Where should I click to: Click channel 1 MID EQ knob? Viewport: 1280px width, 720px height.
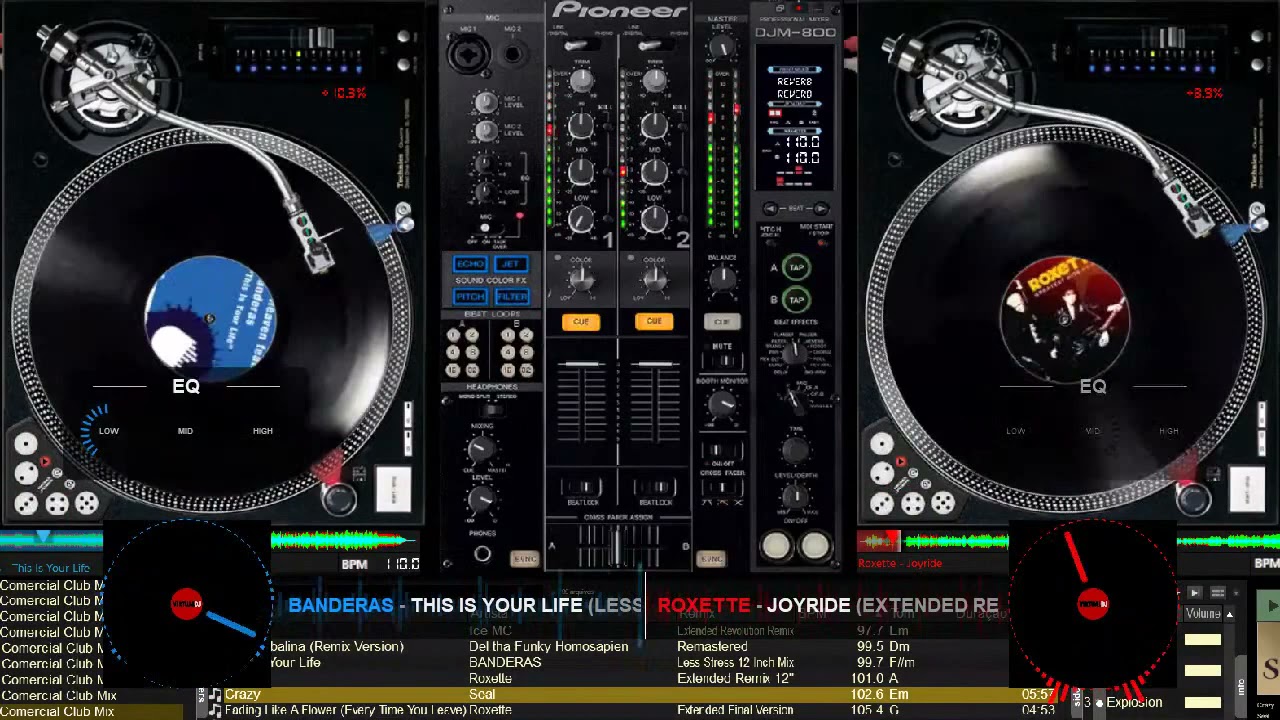click(x=582, y=170)
